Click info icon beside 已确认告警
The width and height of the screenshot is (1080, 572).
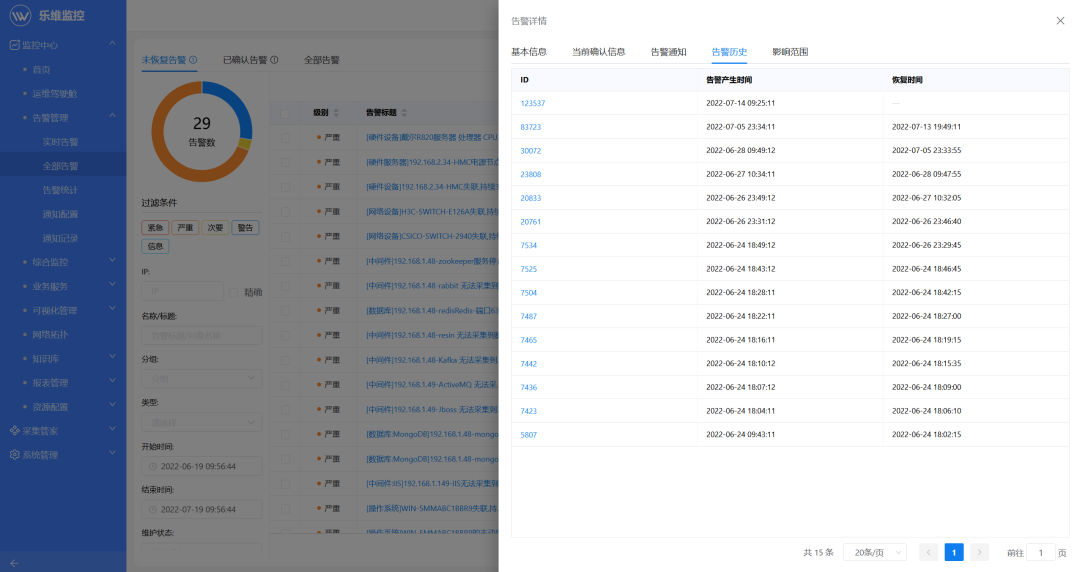click(274, 60)
